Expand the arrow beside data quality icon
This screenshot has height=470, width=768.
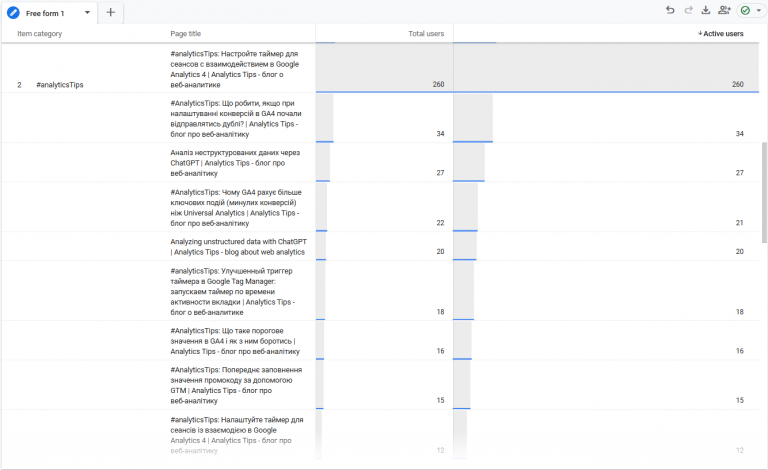(x=759, y=10)
